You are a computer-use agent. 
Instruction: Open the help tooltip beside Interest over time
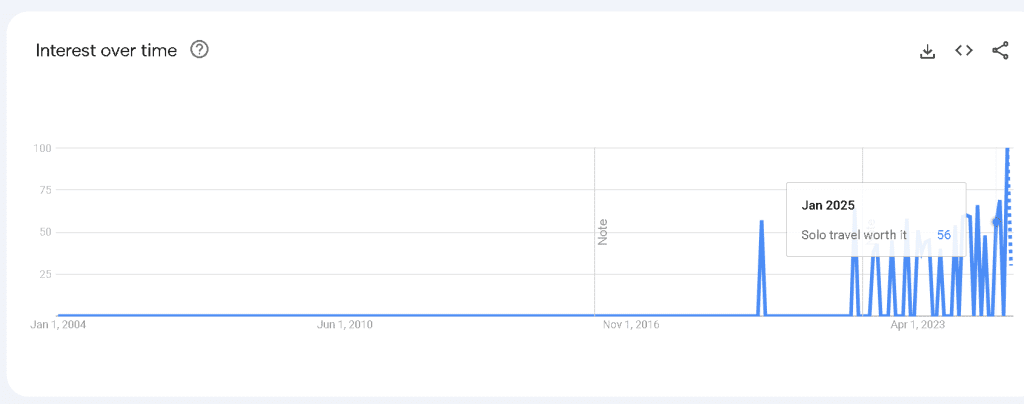[199, 50]
